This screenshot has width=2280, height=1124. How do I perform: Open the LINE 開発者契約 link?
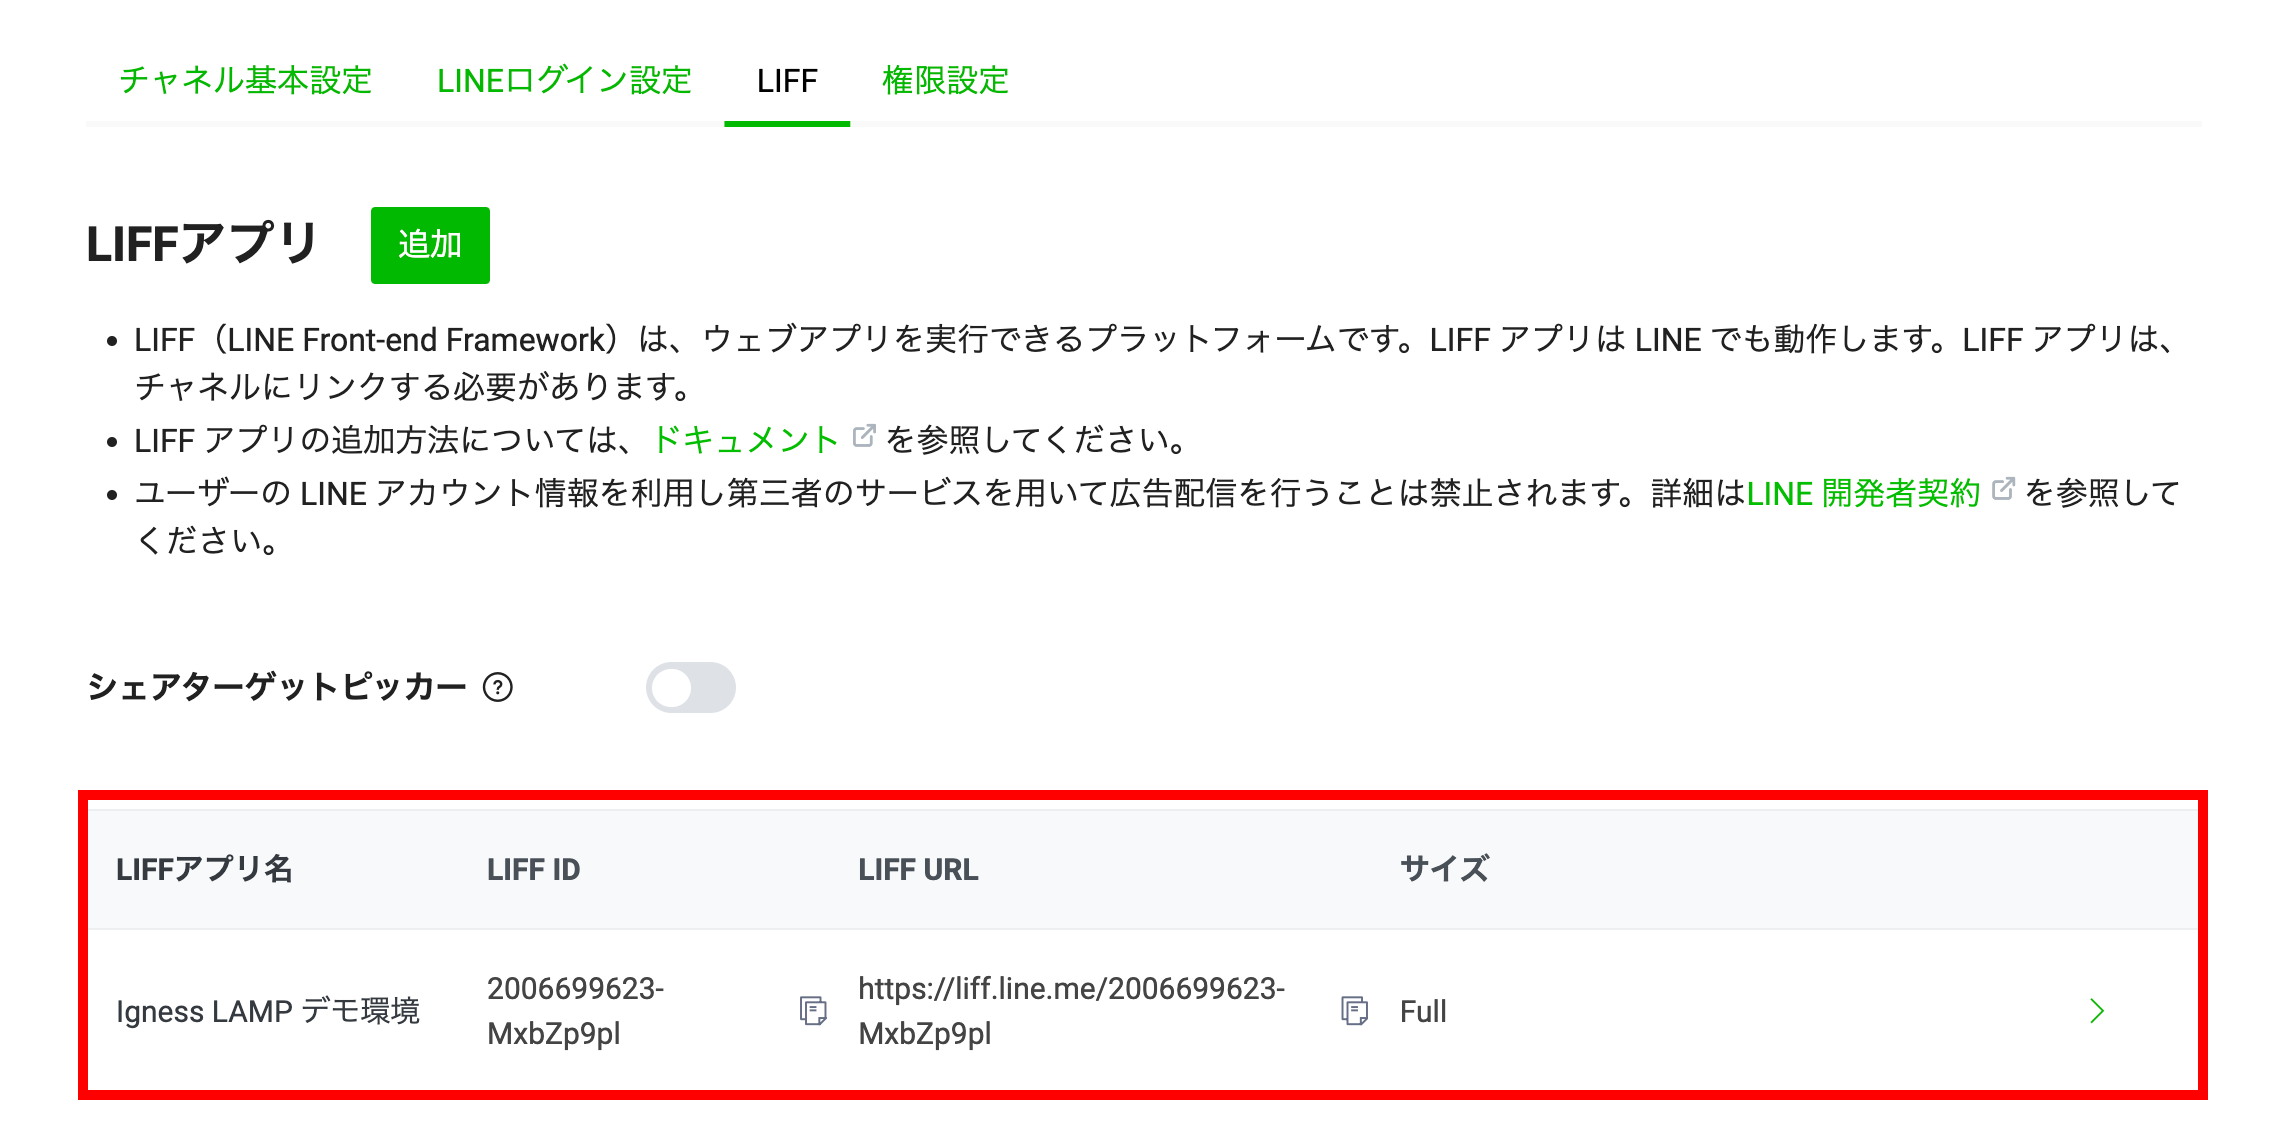(x=1863, y=493)
